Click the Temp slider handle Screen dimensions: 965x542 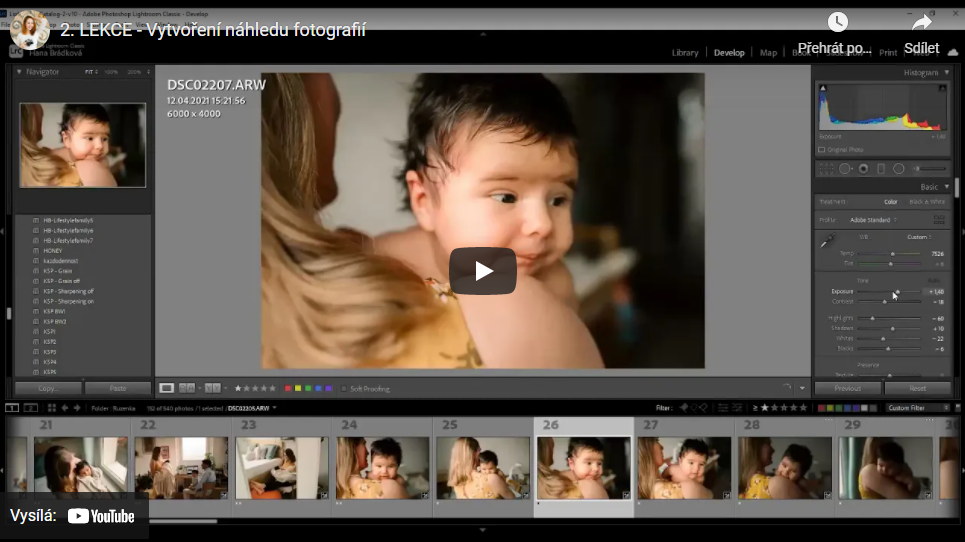(x=893, y=253)
